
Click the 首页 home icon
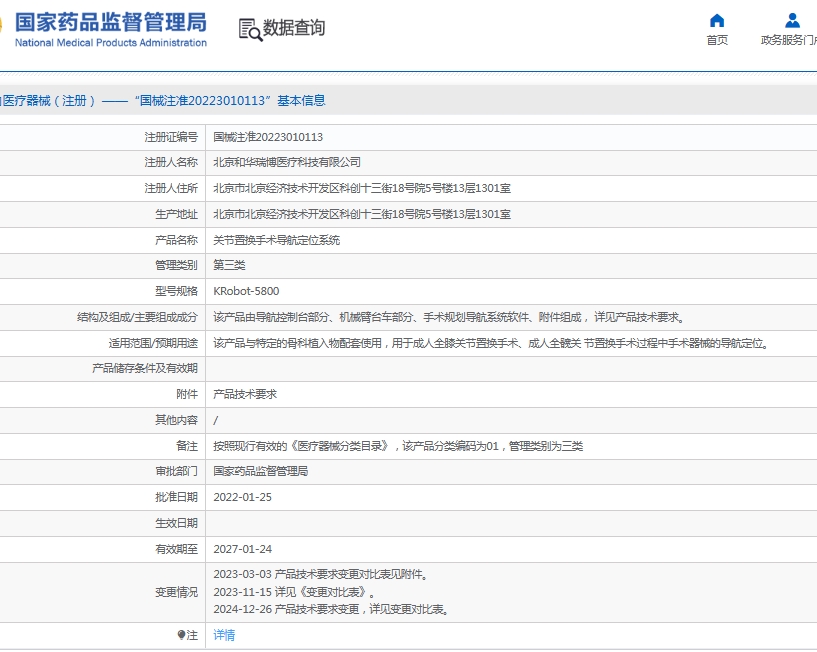pos(717,21)
